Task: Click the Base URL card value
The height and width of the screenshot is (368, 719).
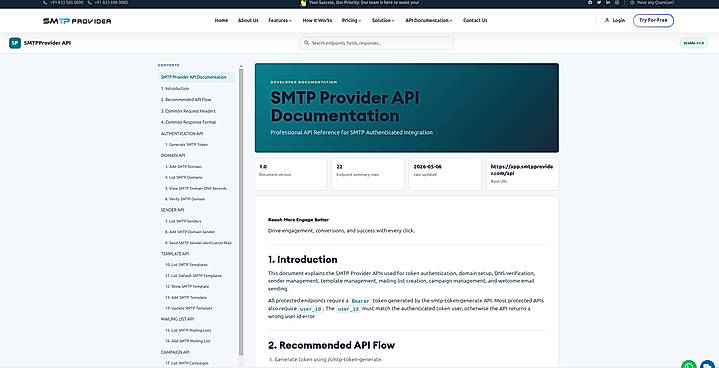Action: point(522,170)
